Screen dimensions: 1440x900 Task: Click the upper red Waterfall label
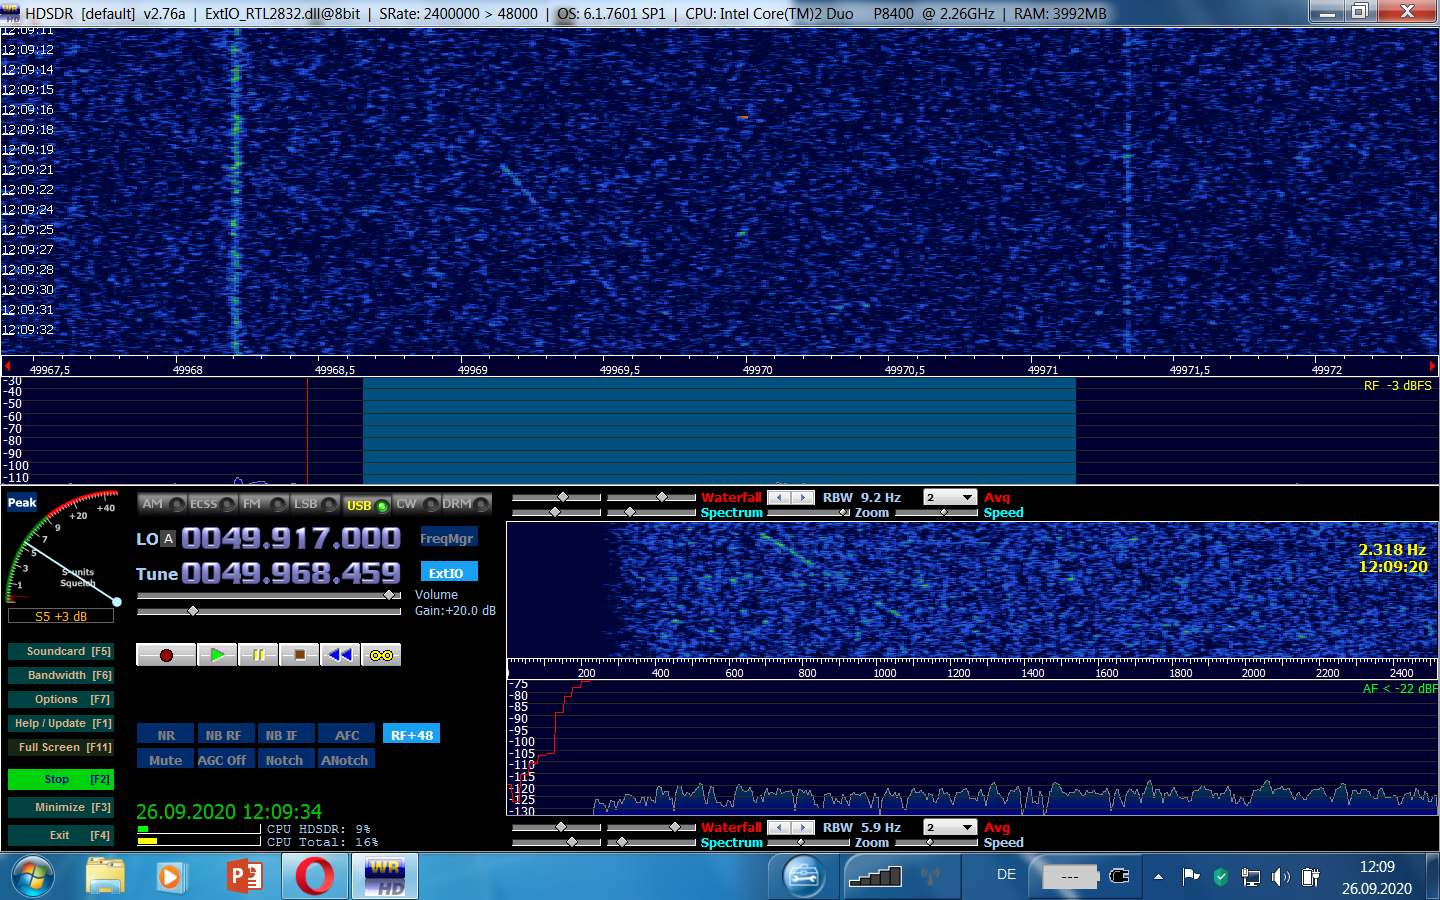[731, 497]
